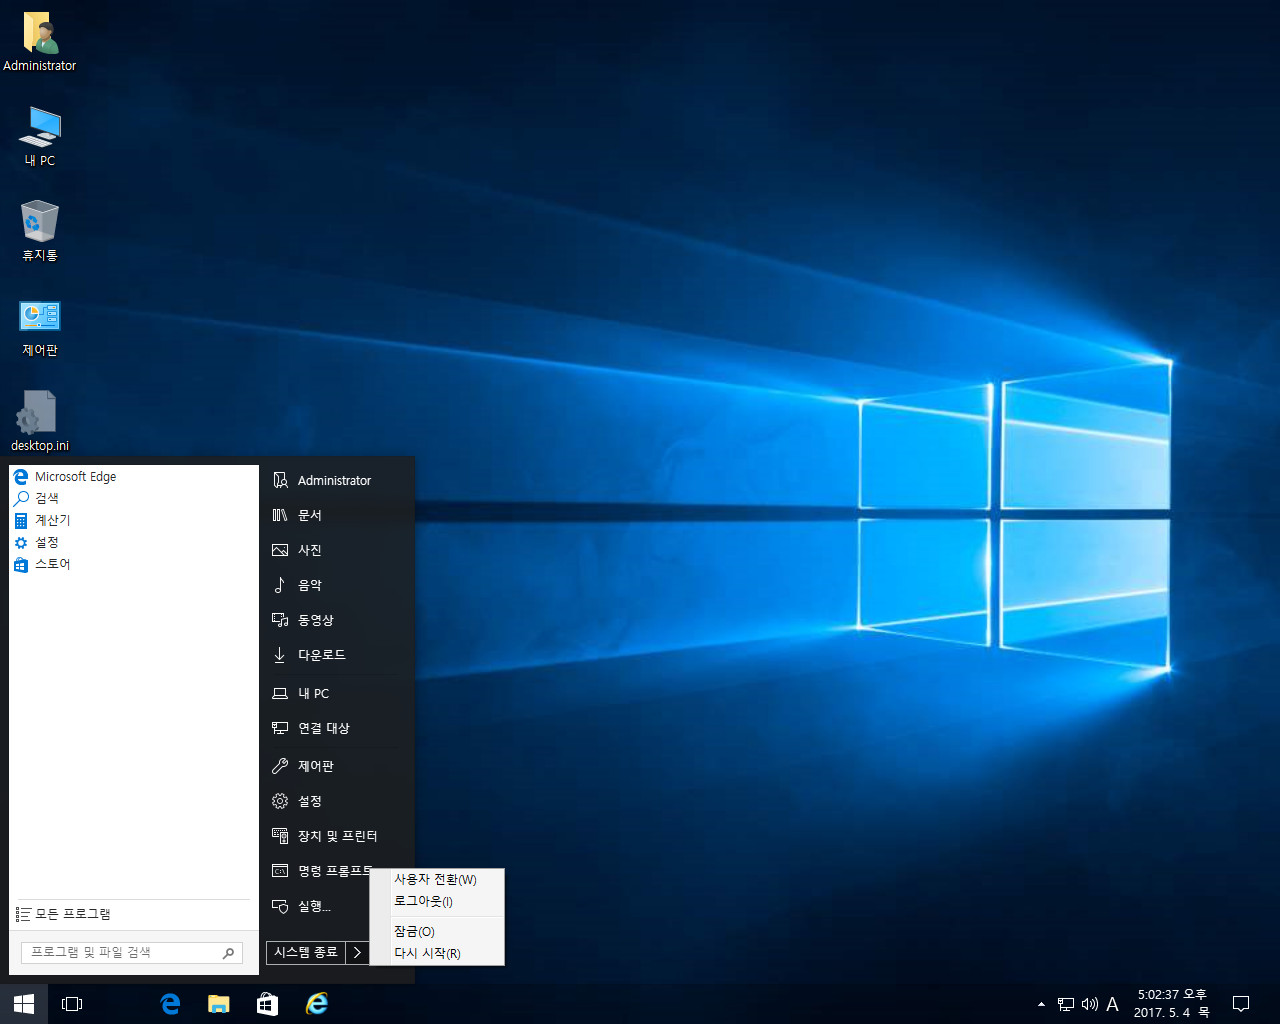Choose 잠금(O) from shutdown submenu
This screenshot has width=1280, height=1024.
(437, 932)
